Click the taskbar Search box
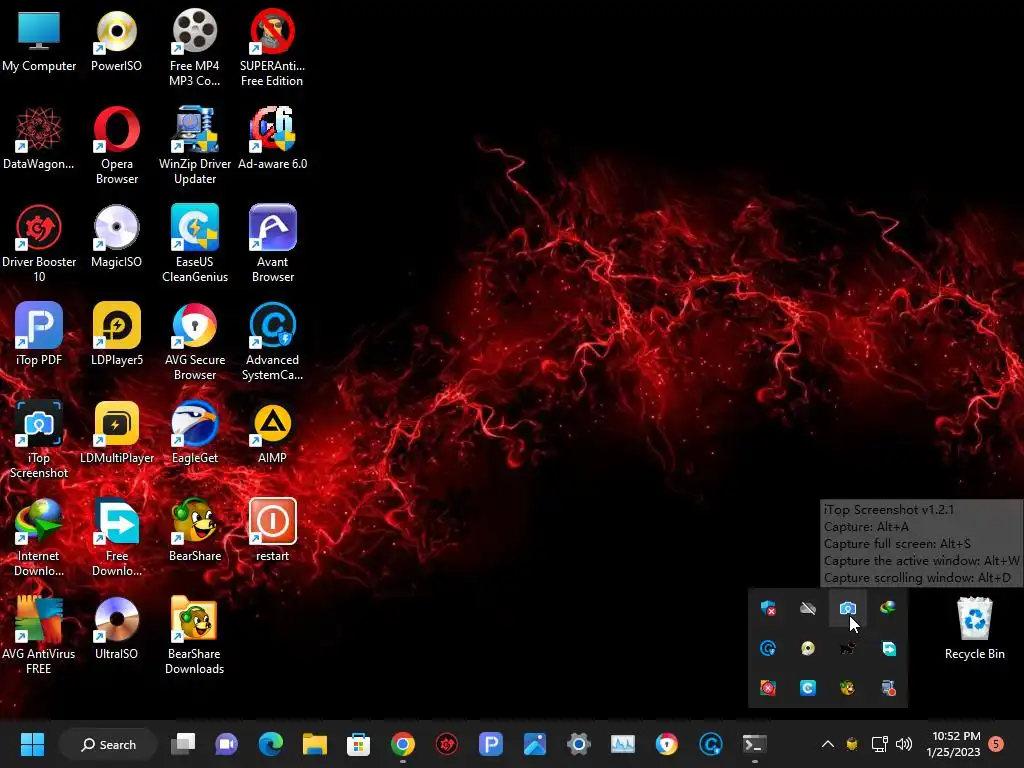The height and width of the screenshot is (768, 1024). [x=108, y=744]
